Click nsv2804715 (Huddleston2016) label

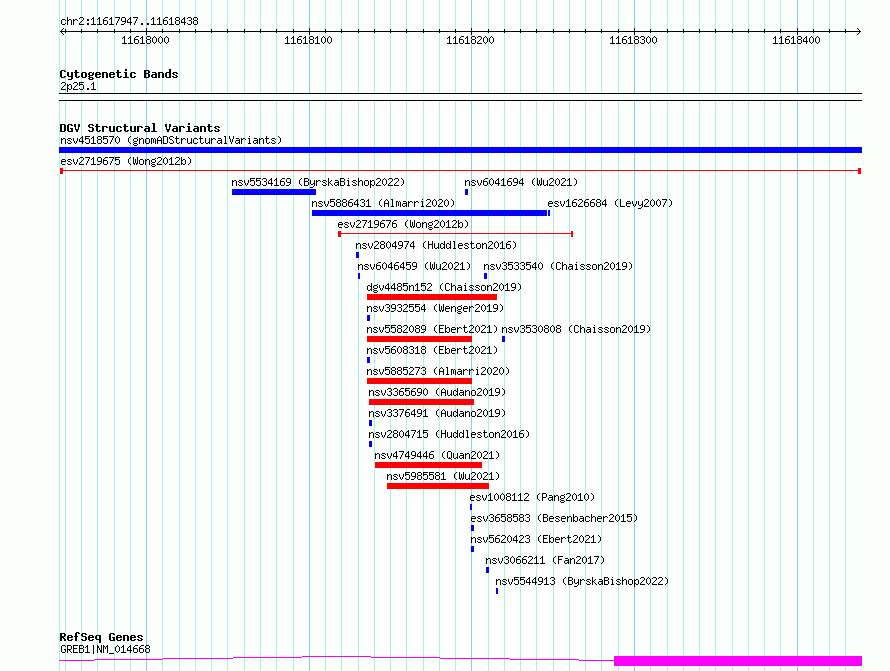point(449,434)
